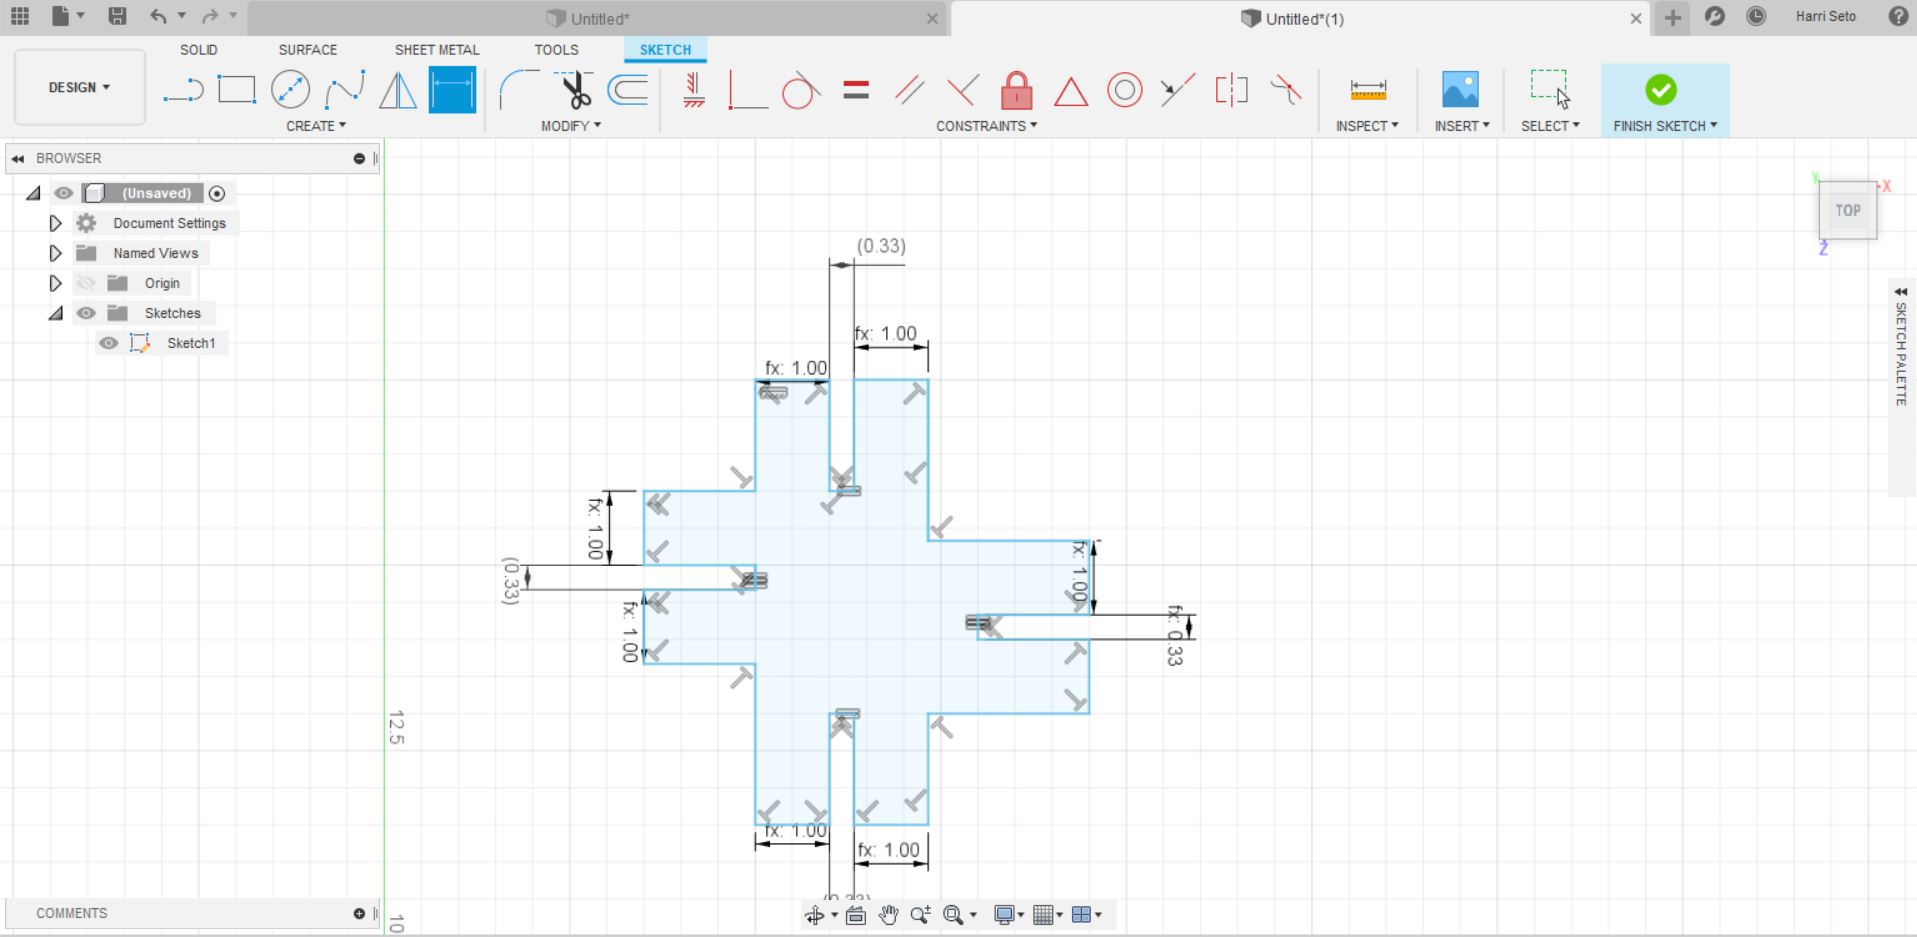The width and height of the screenshot is (1917, 937).
Task: Apply the Collinear constraint
Action: coord(1178,91)
